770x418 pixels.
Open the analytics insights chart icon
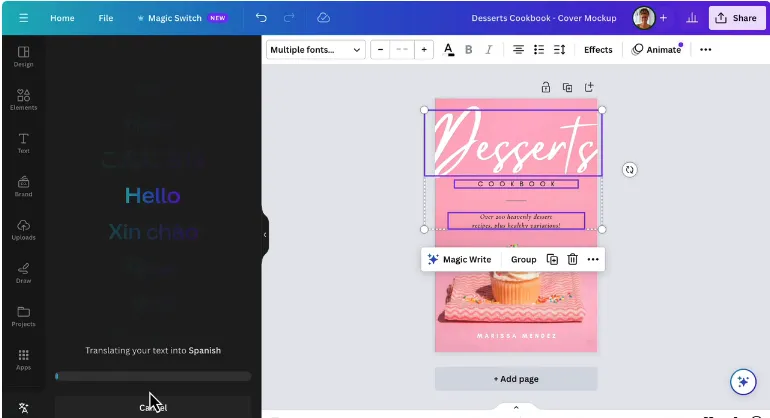click(692, 18)
